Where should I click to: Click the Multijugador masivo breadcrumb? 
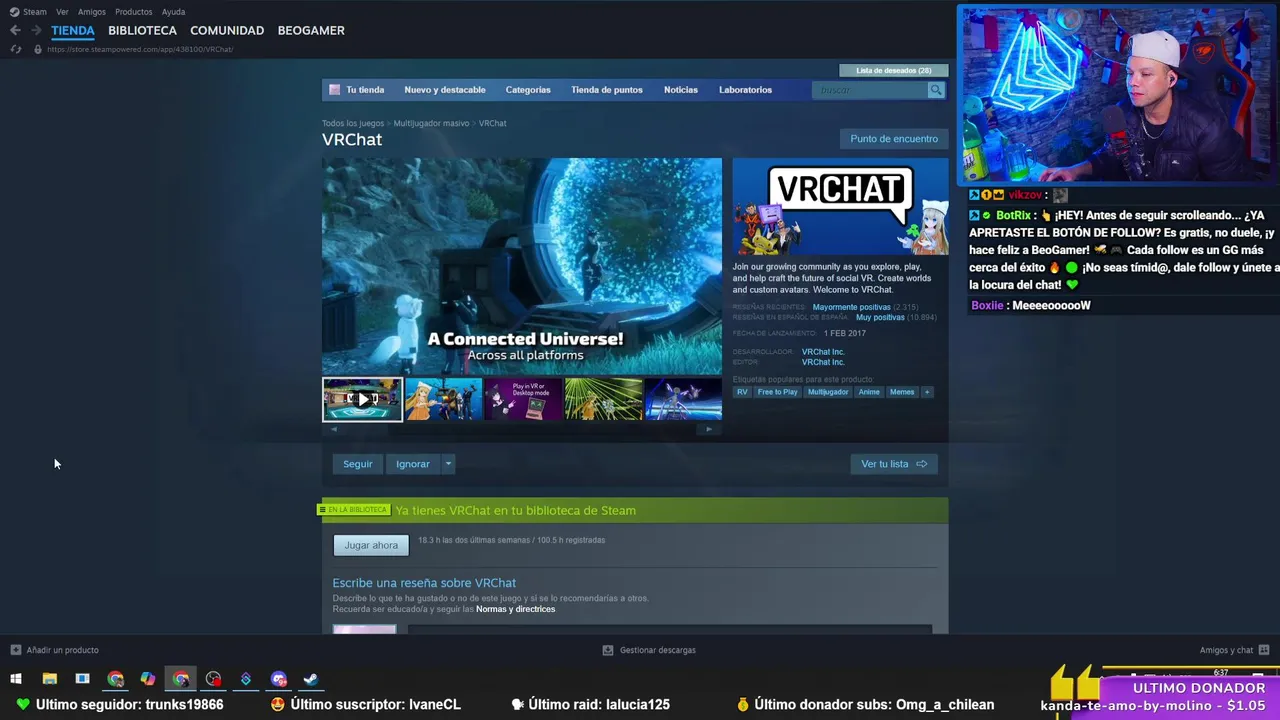431,124
